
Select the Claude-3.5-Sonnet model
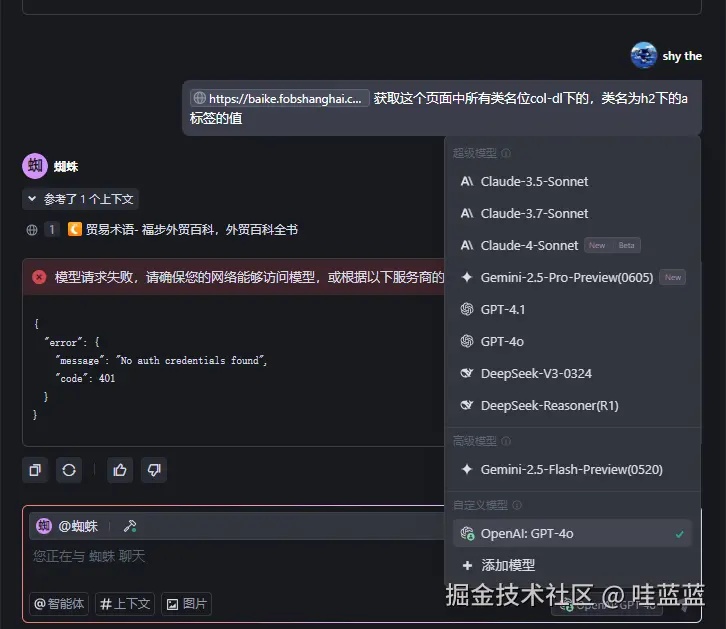534,182
